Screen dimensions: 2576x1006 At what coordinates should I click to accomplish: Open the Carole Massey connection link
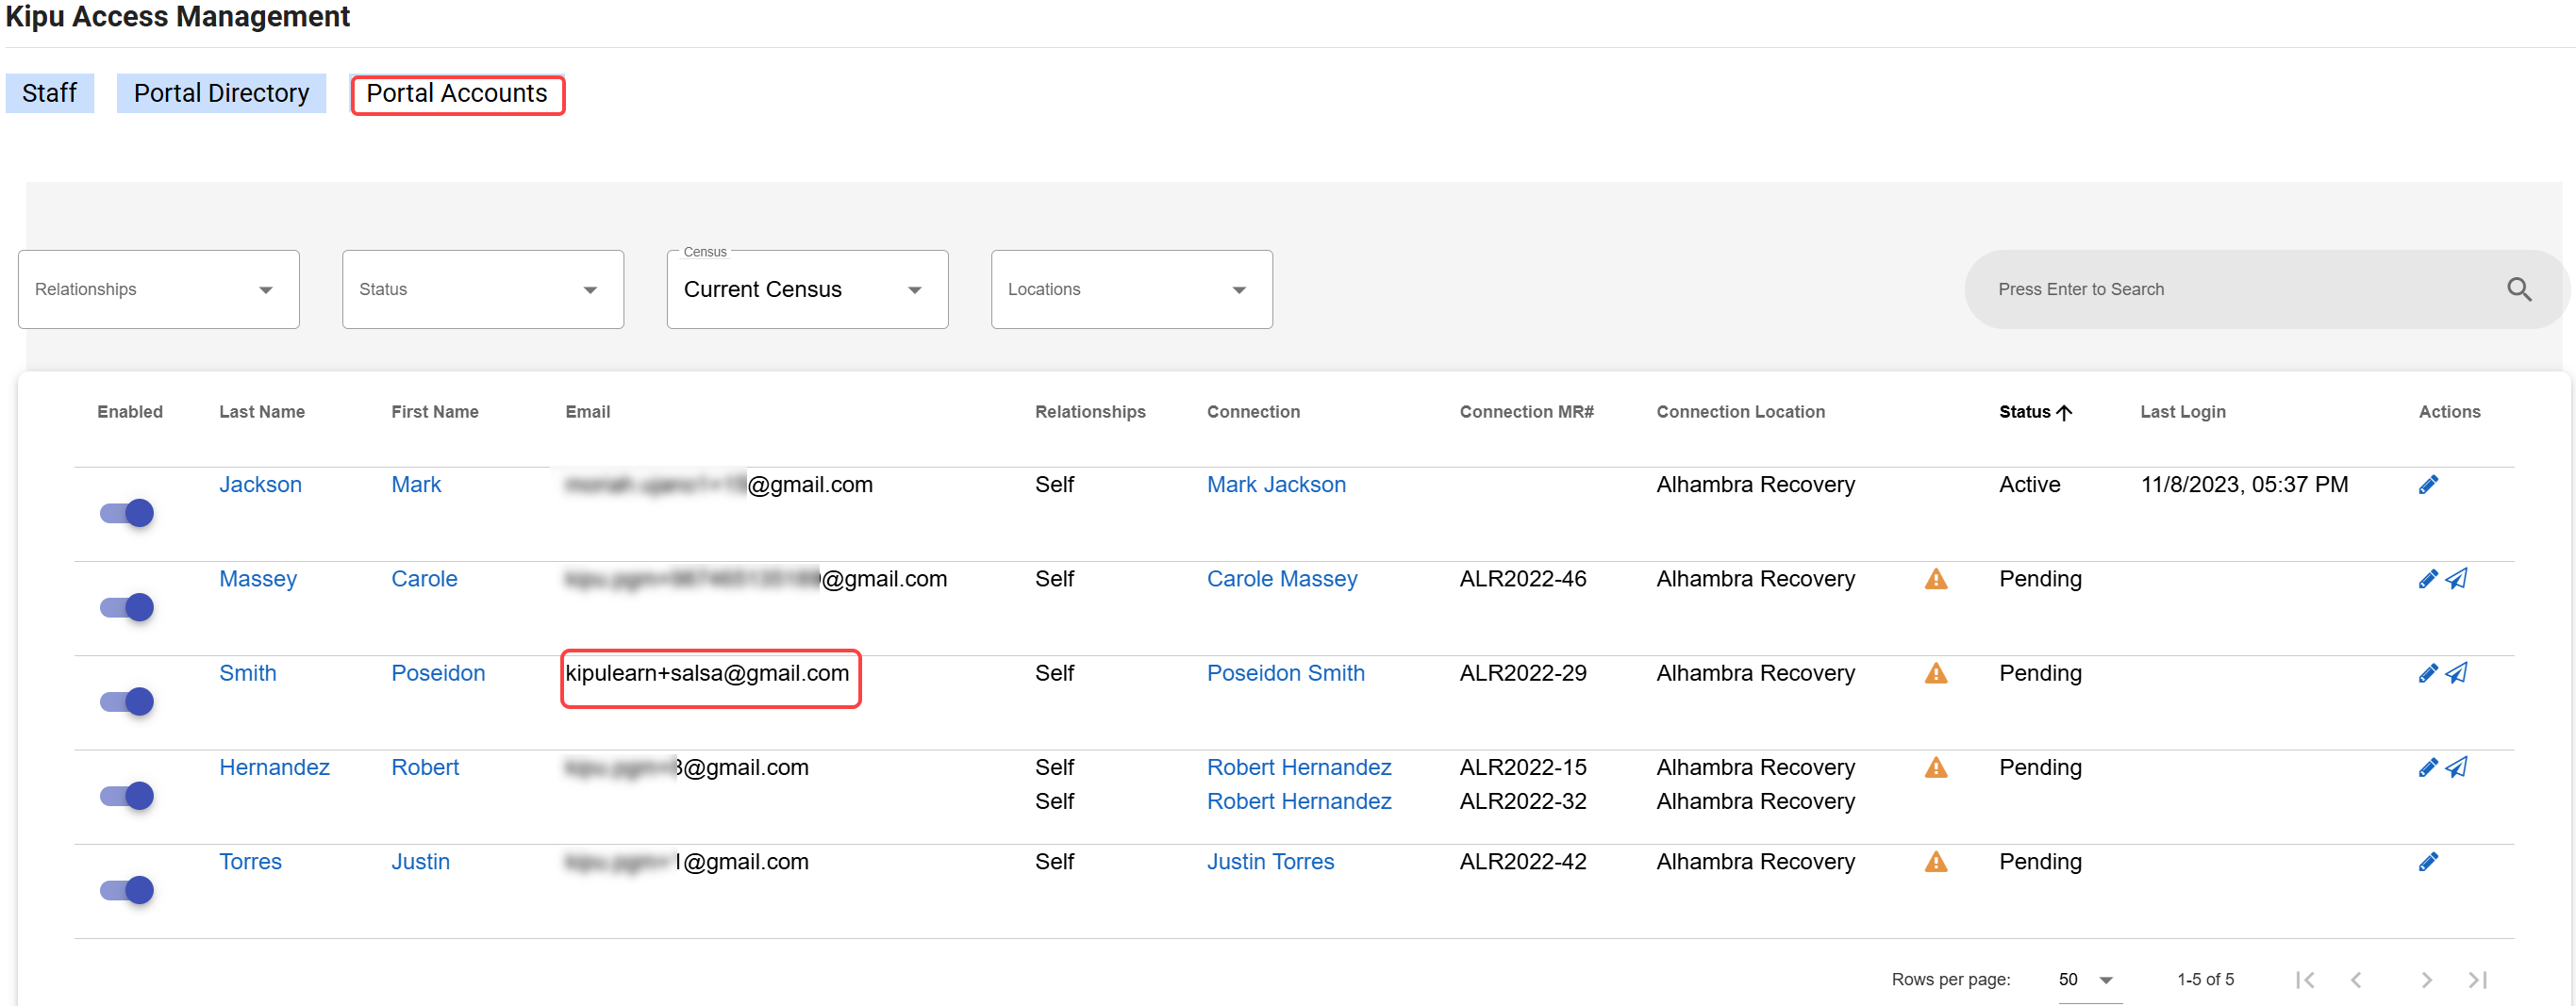tap(1281, 579)
